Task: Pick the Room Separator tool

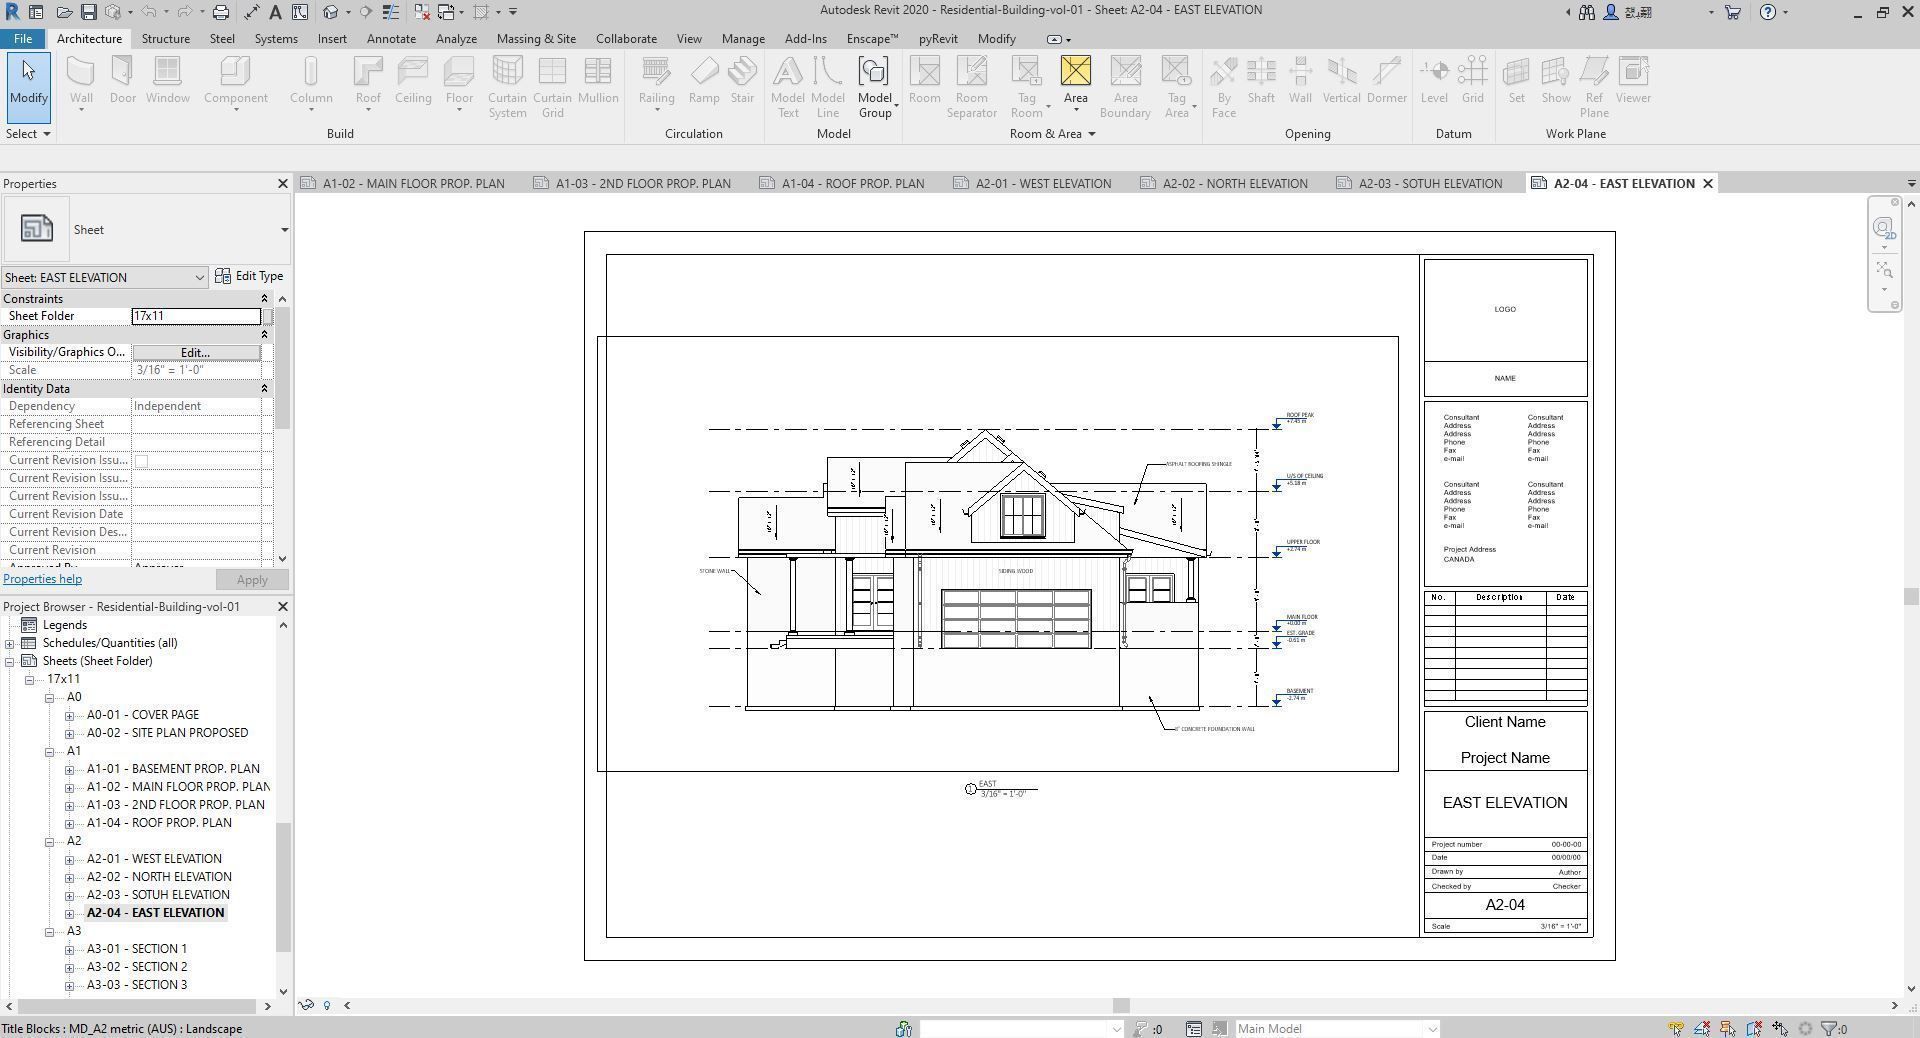Action: 972,87
